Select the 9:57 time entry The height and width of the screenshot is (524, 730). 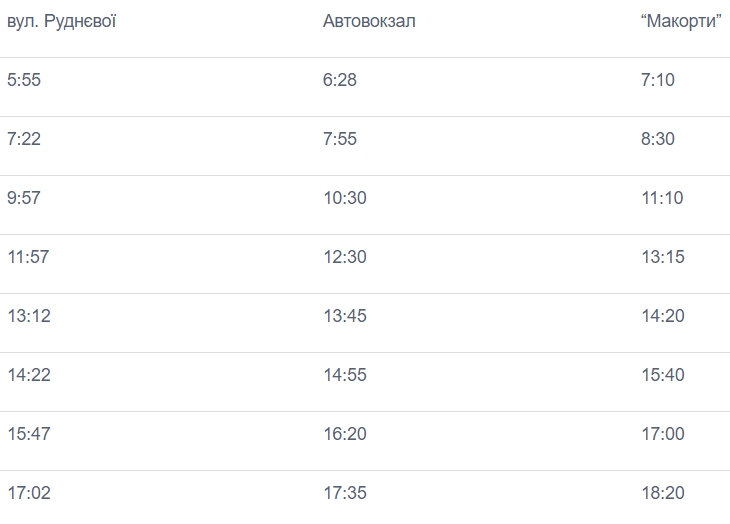click(x=24, y=198)
